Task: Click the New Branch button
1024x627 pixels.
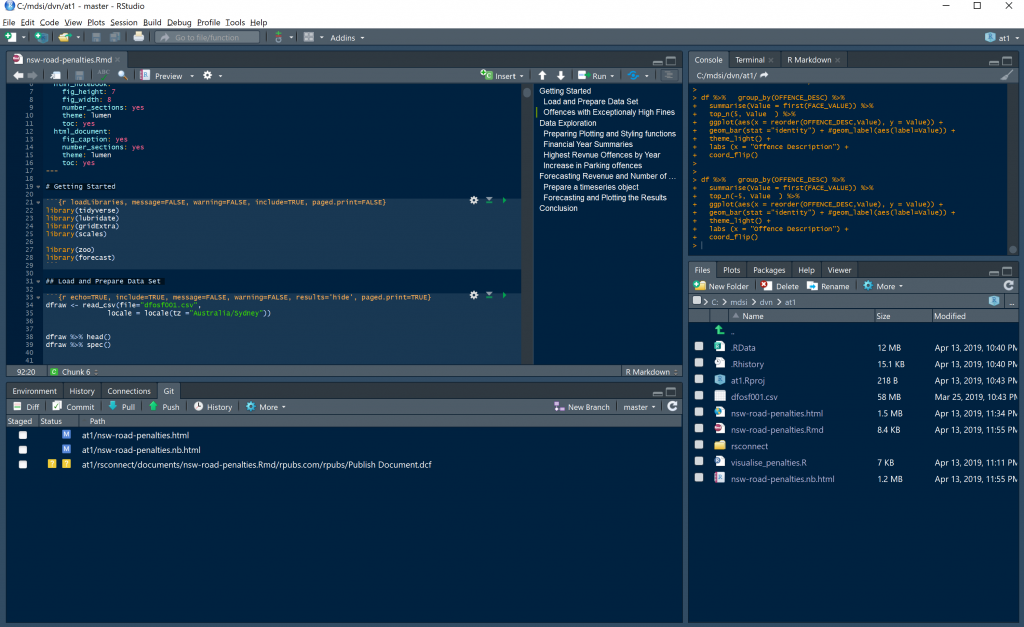Action: pos(582,407)
